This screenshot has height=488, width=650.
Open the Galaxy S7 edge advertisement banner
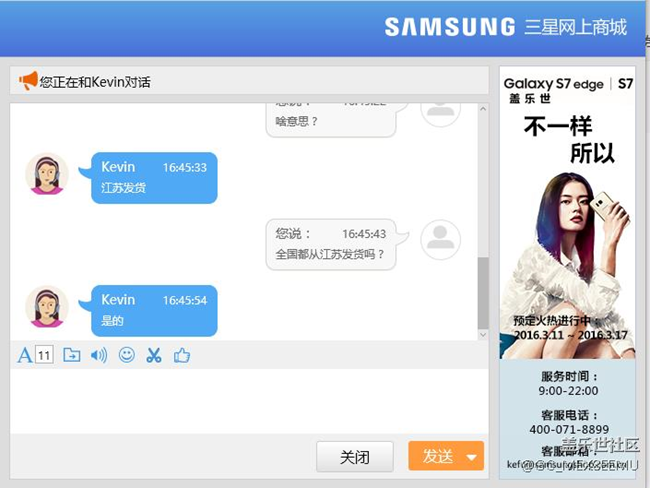[567, 210]
